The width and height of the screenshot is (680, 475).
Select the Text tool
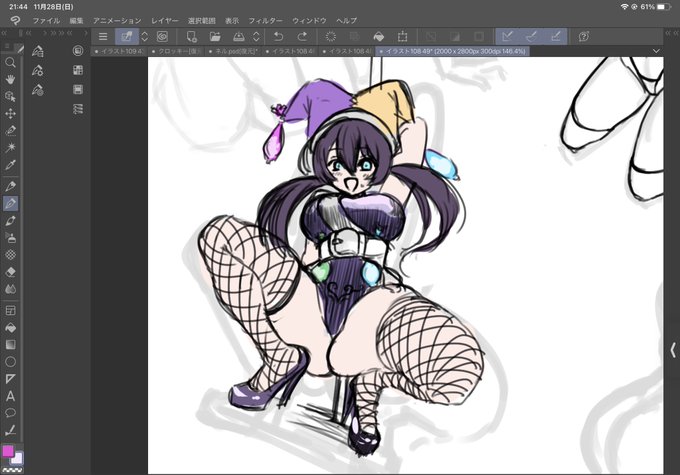(10, 396)
